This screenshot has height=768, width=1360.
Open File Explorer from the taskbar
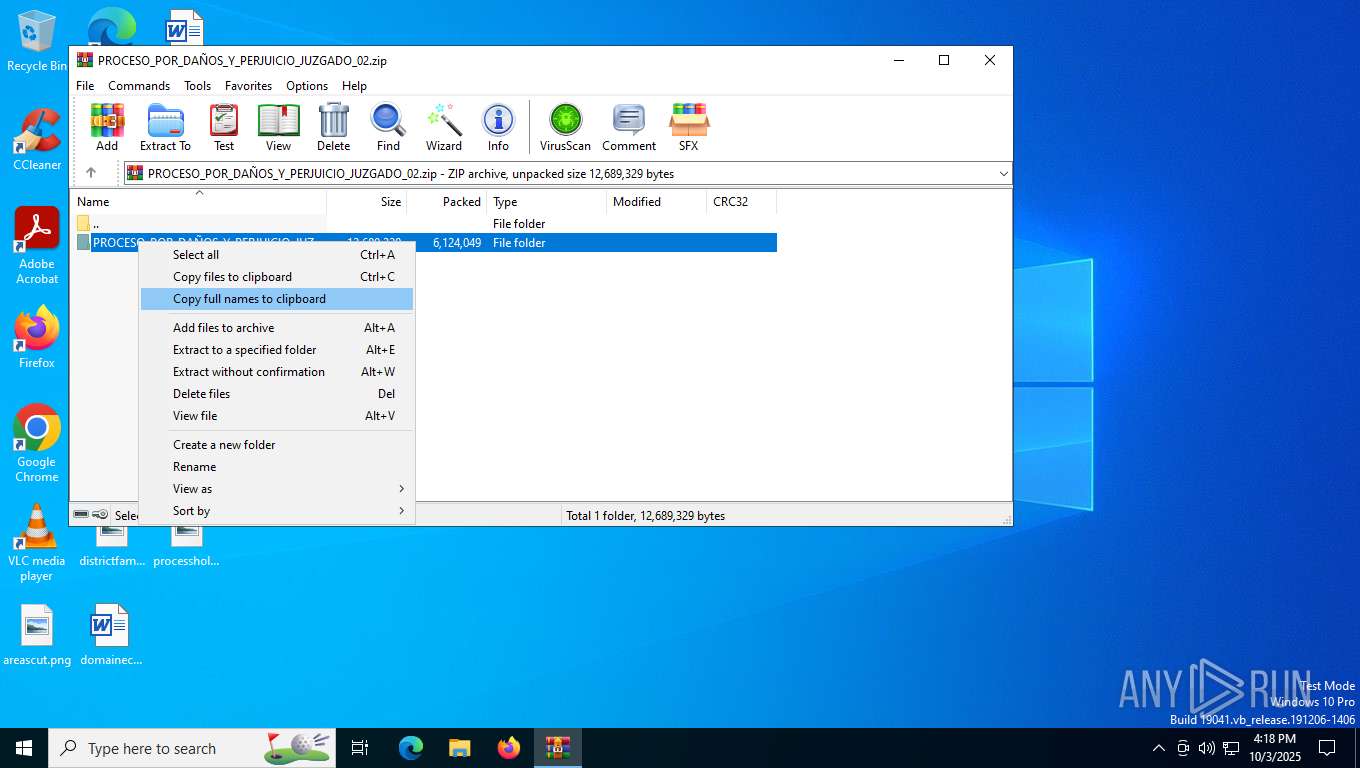(460, 748)
